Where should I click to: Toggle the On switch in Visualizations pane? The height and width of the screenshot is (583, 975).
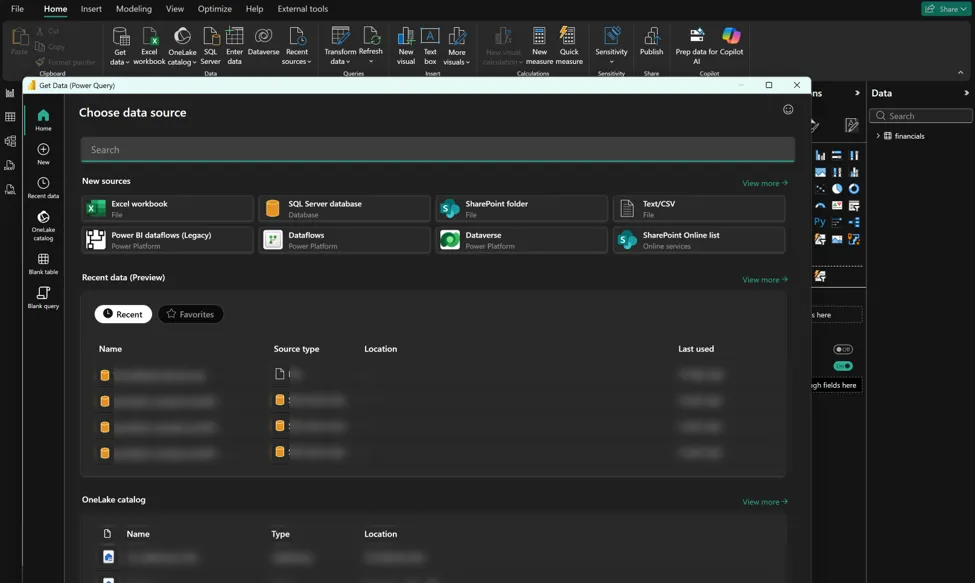pos(843,366)
